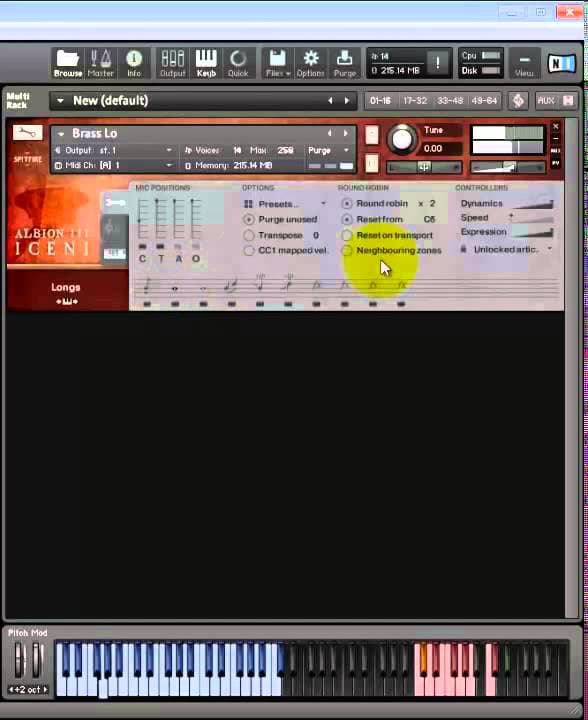The height and width of the screenshot is (720, 588).
Task: Open the Midi Ch [A] 1 dropdown
Action: pyautogui.click(x=114, y=165)
